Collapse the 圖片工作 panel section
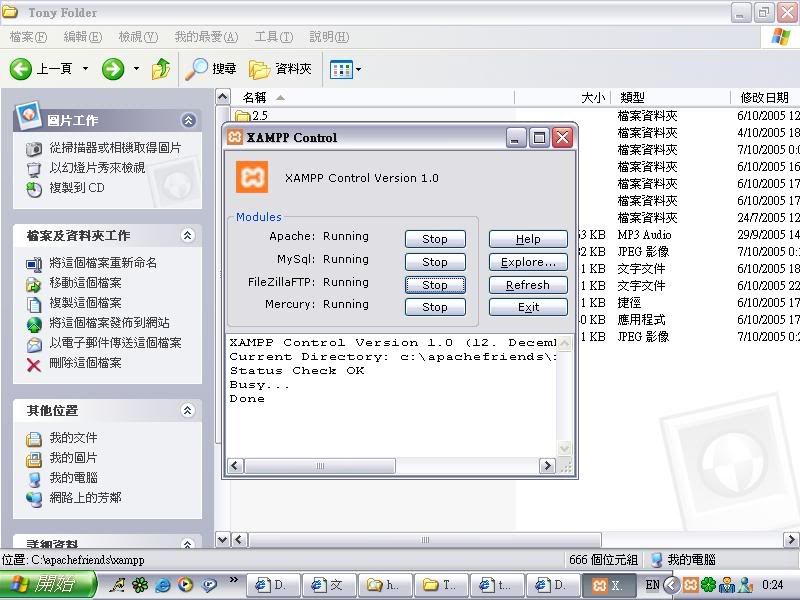The height and width of the screenshot is (600, 800). tap(188, 120)
